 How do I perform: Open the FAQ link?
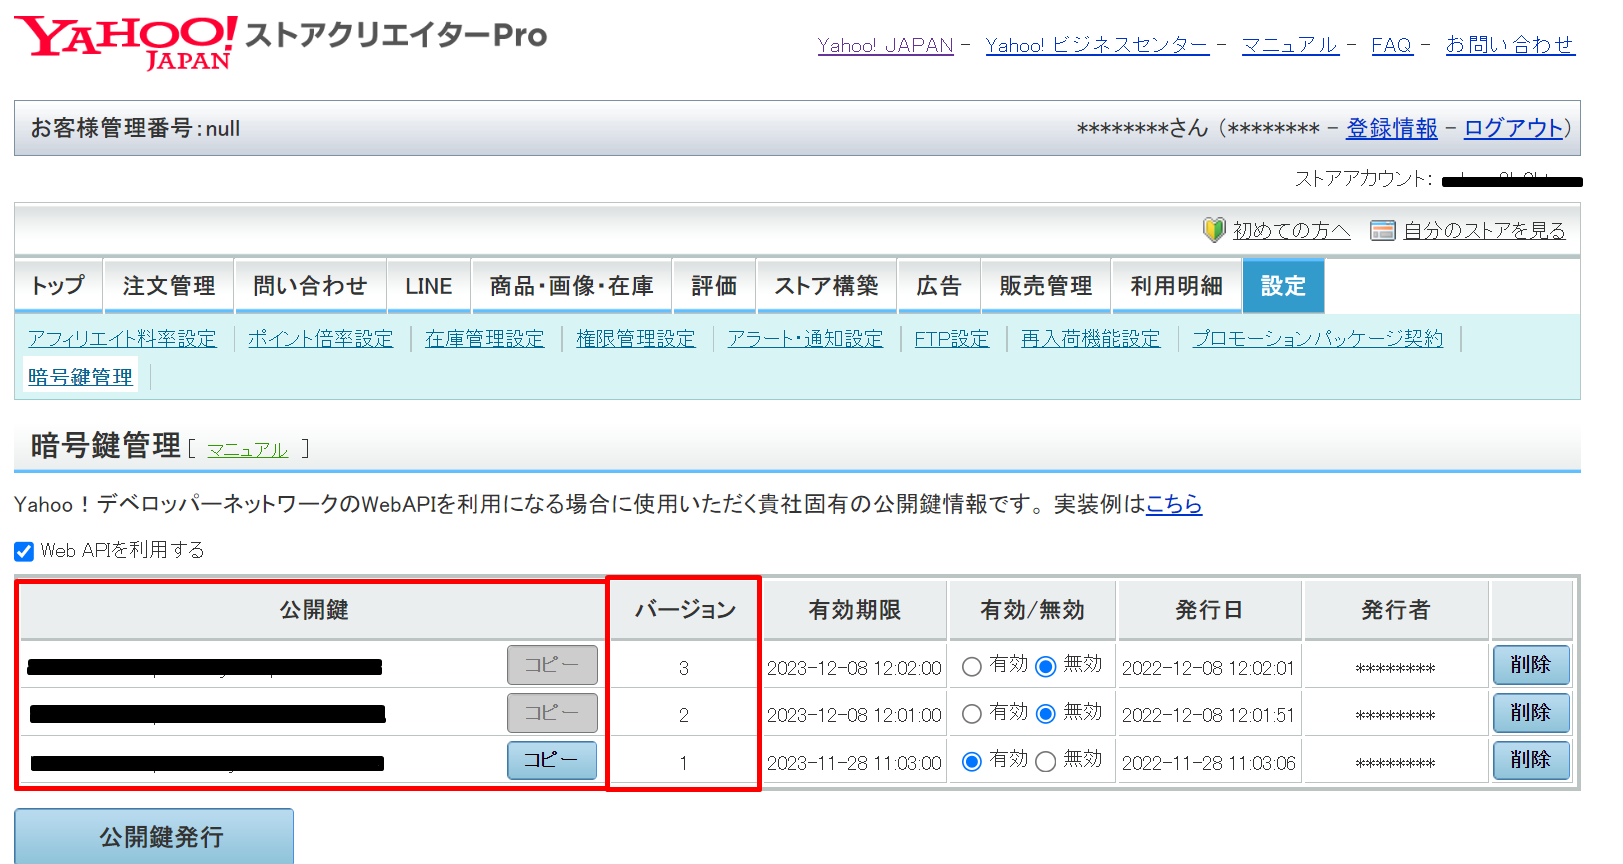point(1392,45)
